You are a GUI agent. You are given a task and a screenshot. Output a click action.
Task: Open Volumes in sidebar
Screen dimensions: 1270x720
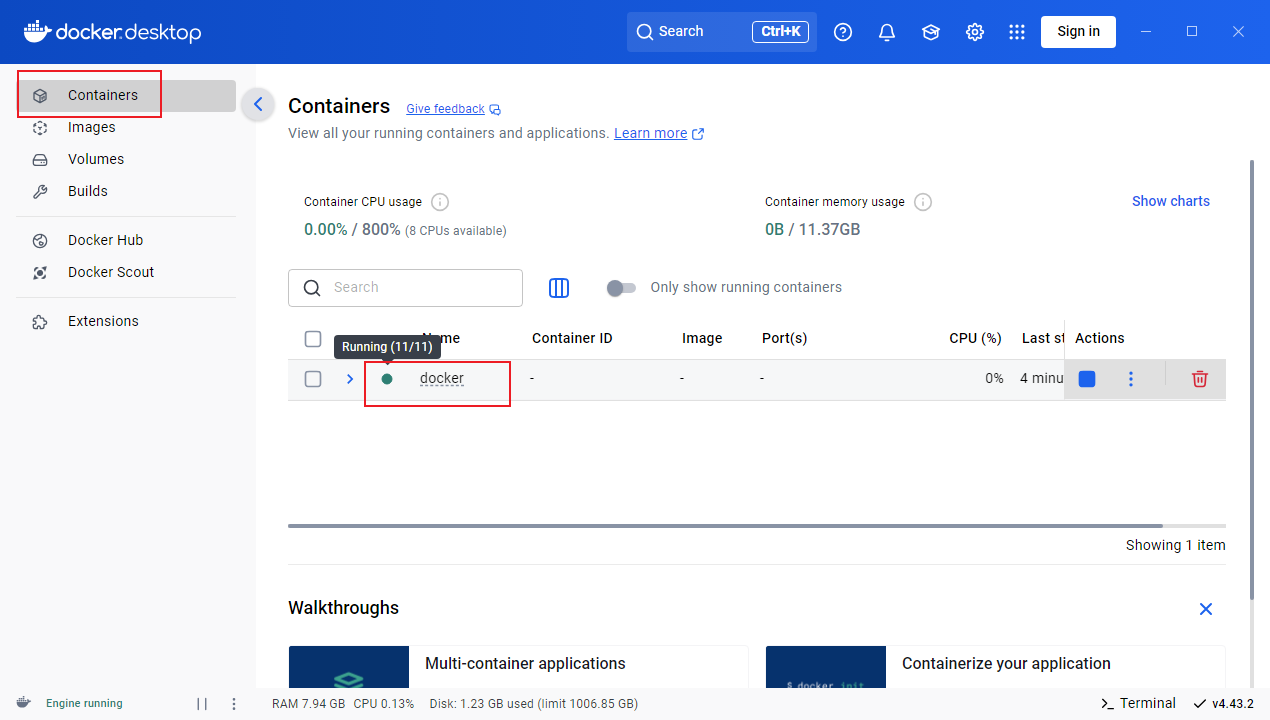95,159
